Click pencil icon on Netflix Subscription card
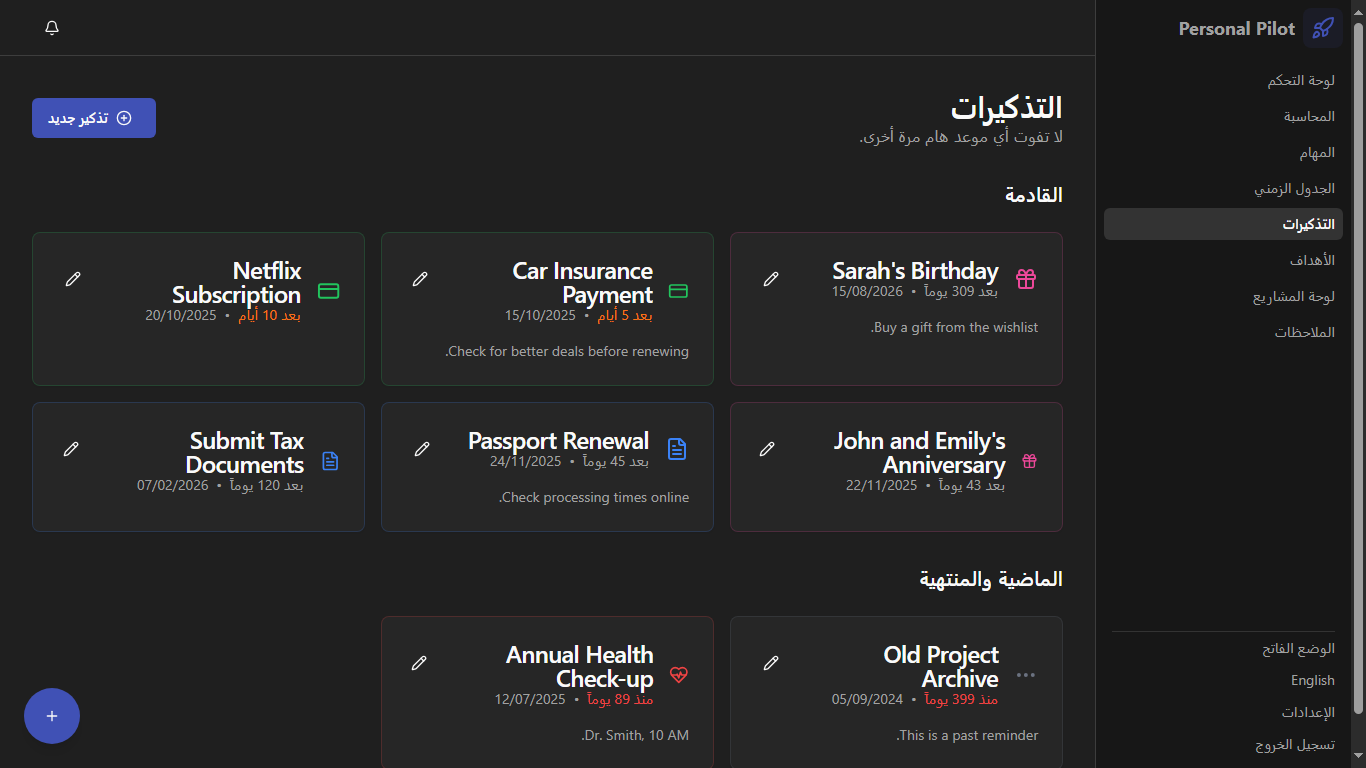 pyautogui.click(x=72, y=279)
